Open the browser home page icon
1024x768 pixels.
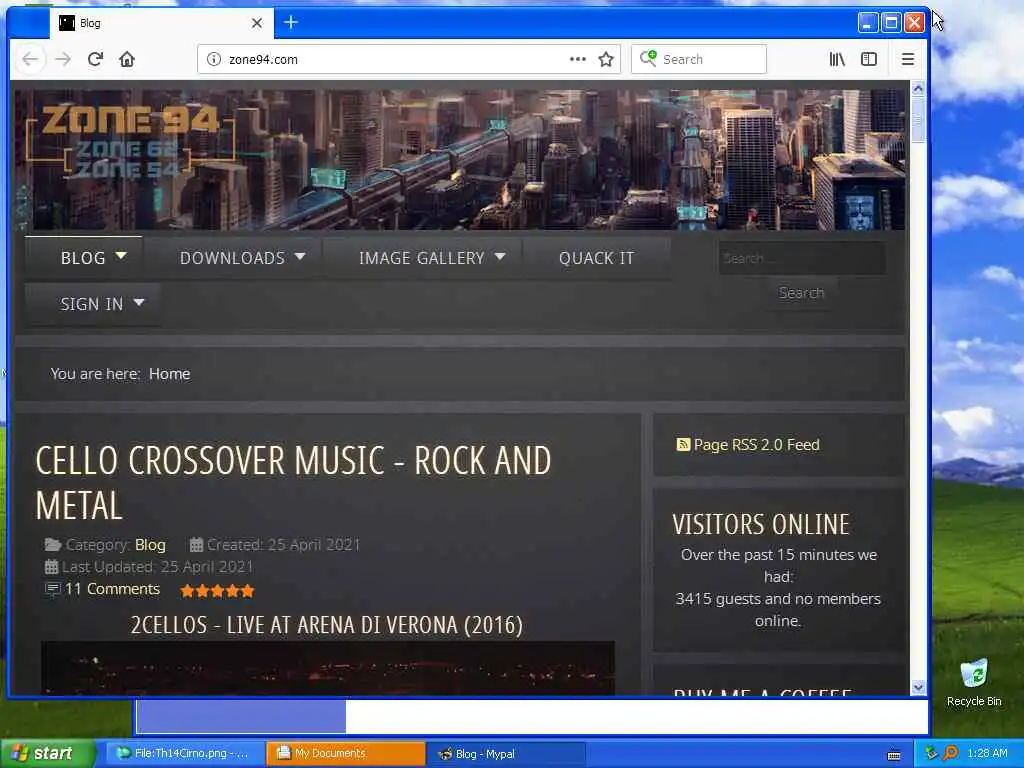(x=127, y=59)
